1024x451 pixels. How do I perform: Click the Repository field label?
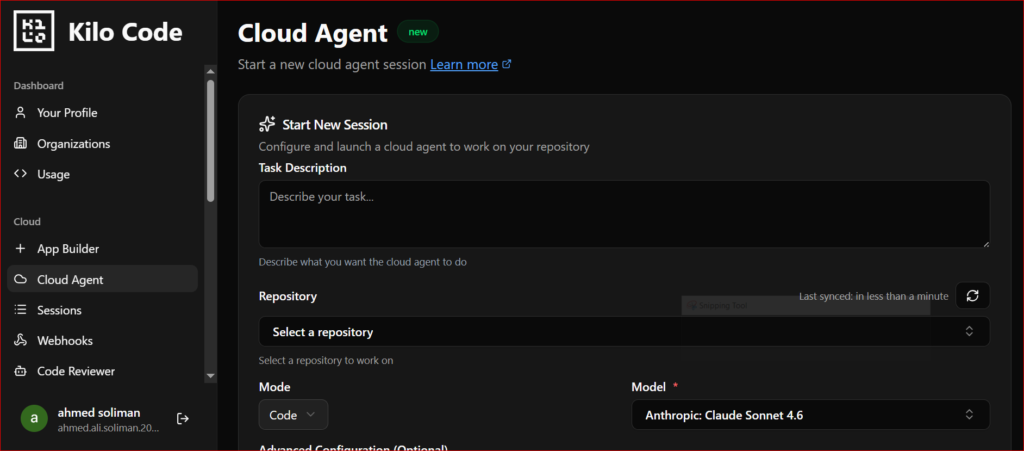(288, 296)
